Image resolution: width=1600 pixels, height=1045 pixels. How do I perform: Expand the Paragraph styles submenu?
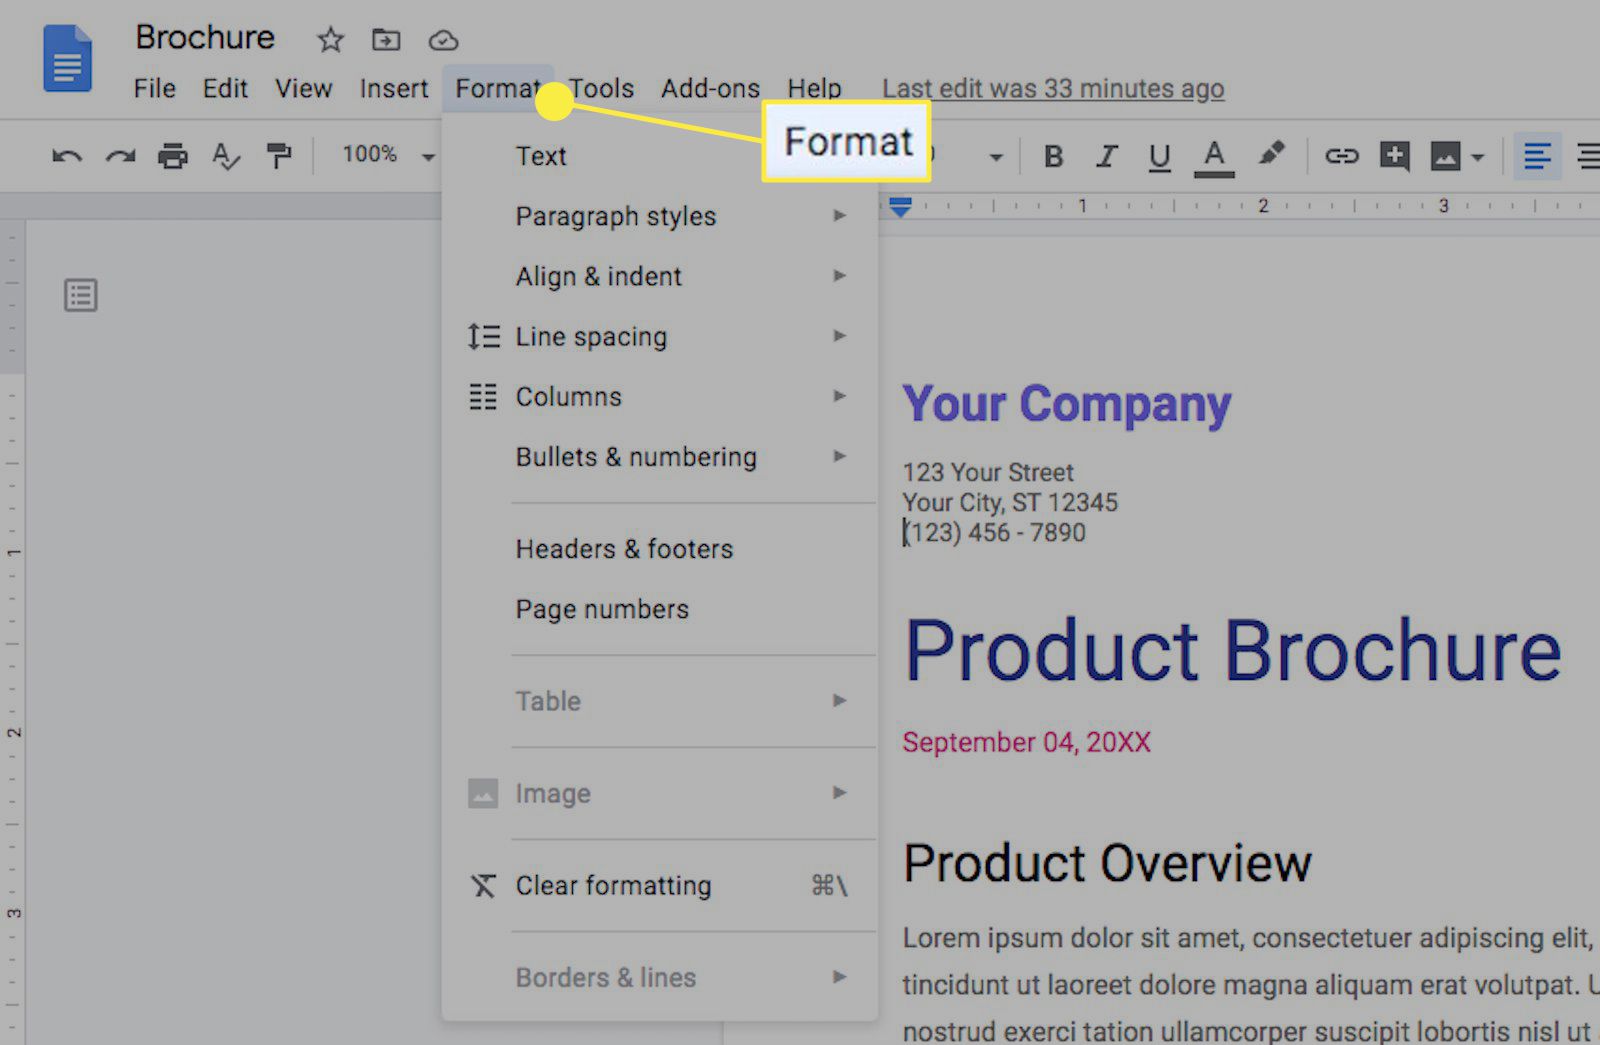[660, 216]
